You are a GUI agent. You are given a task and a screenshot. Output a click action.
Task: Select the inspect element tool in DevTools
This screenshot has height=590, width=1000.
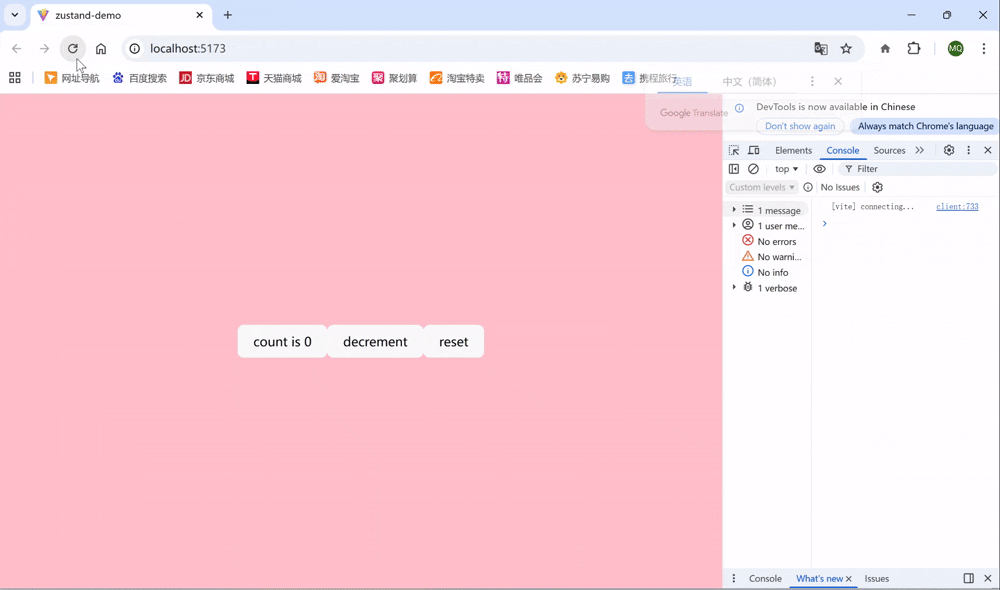(733, 149)
